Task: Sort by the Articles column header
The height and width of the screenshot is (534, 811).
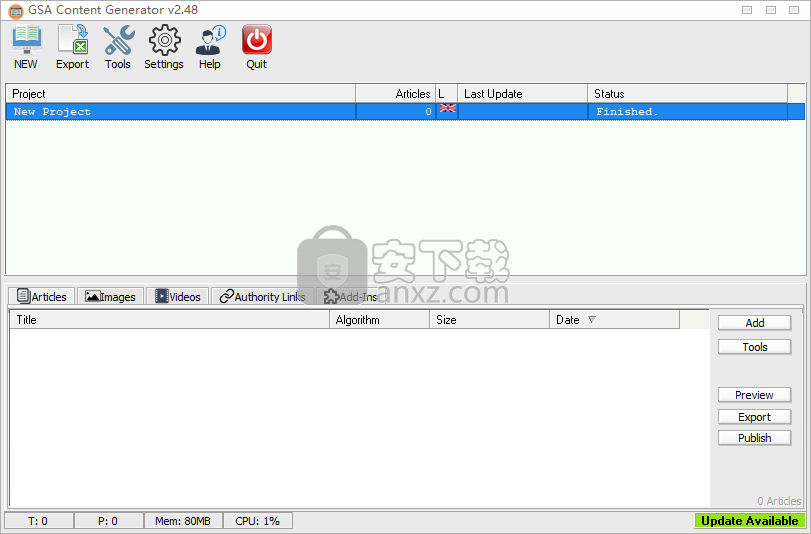Action: click(396, 94)
